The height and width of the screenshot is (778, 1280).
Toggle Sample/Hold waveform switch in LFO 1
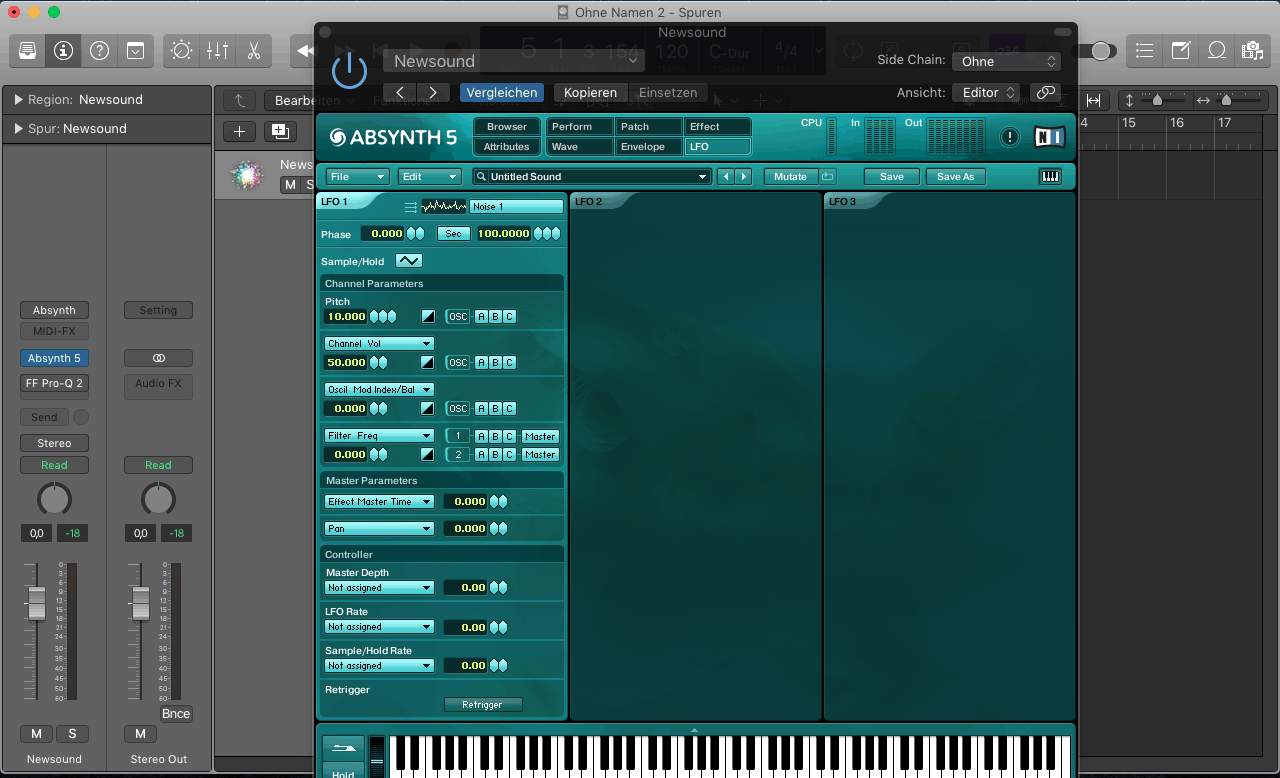pos(409,261)
